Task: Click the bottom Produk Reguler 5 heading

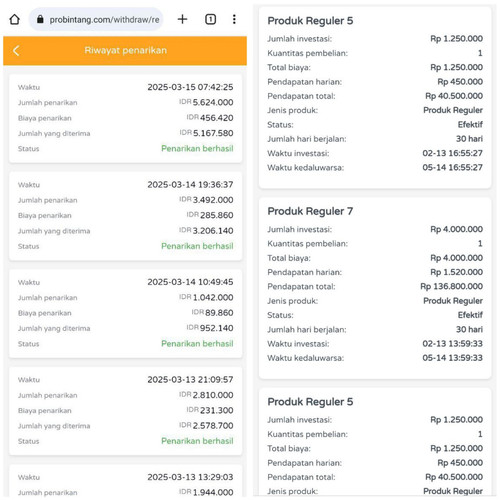Action: (x=310, y=402)
